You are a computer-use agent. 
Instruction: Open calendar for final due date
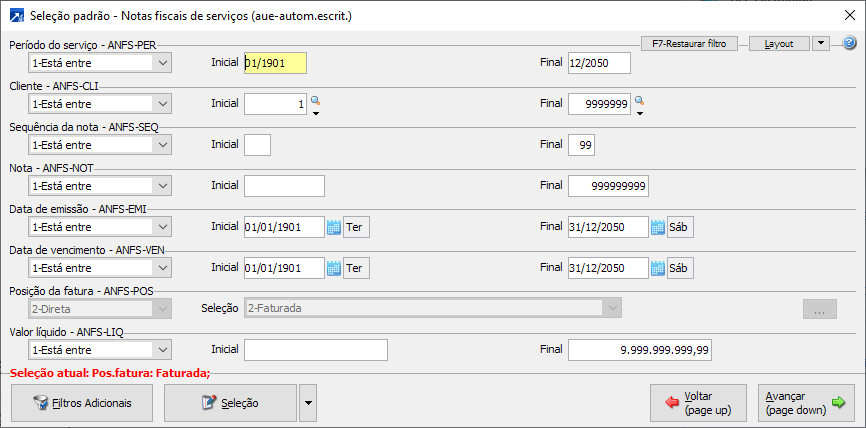[658, 268]
